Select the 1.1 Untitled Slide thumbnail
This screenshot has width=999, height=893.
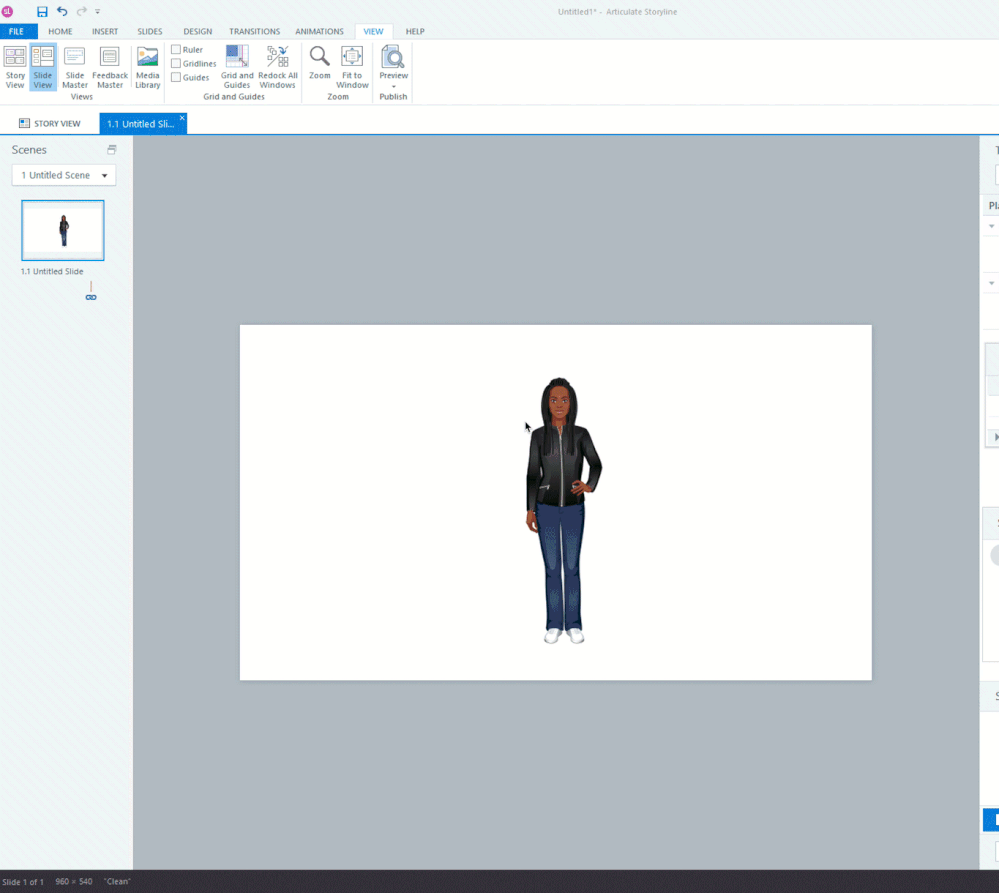(x=63, y=230)
